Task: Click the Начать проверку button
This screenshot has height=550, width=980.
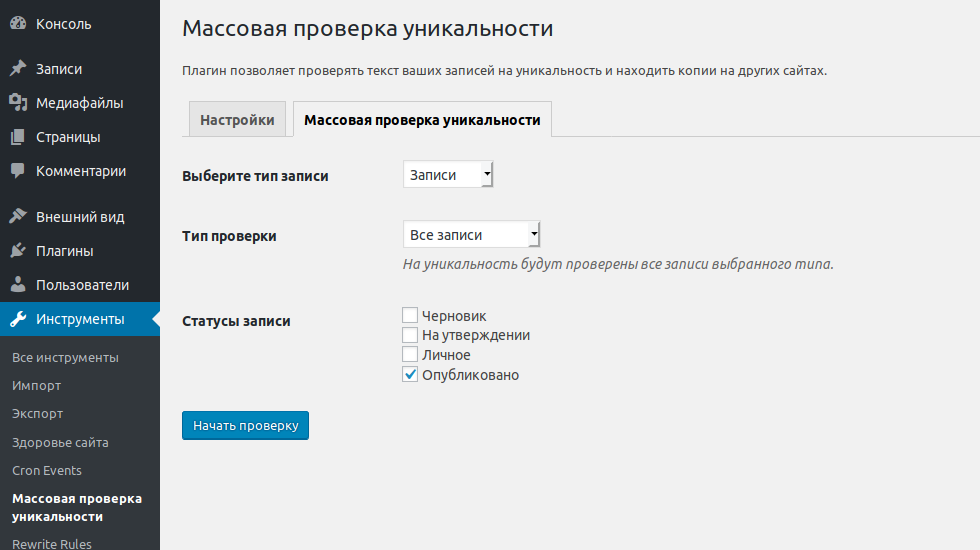Action: pyautogui.click(x=246, y=425)
